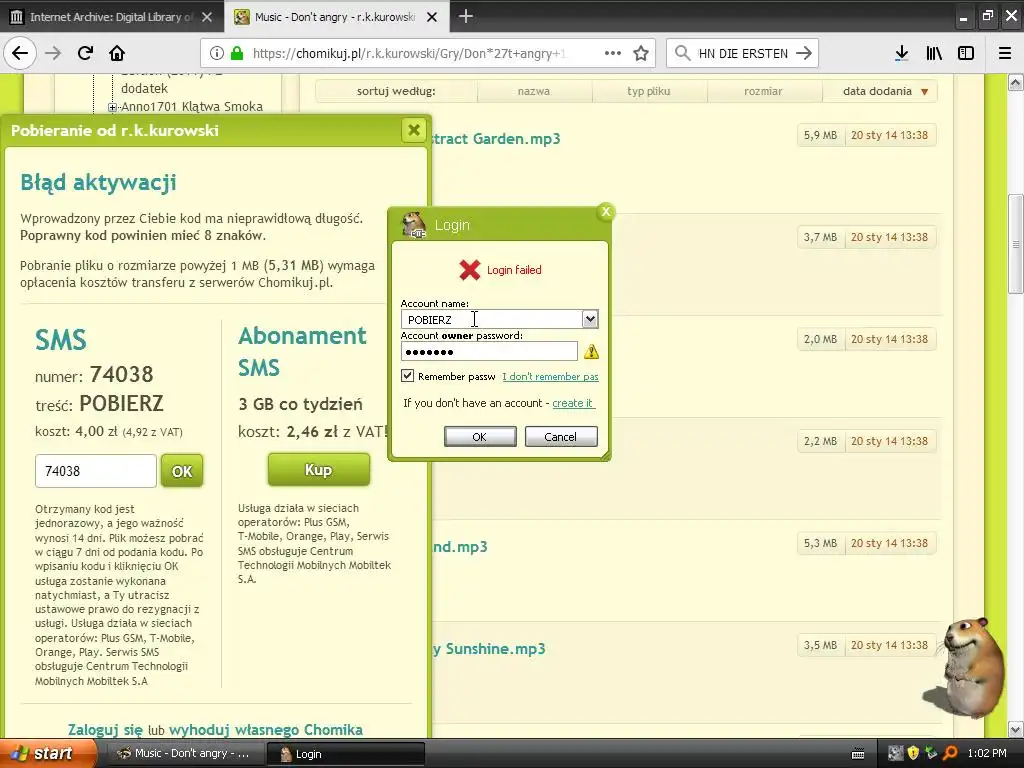
Task: Sort the list by typ pliku
Action: click(x=648, y=91)
